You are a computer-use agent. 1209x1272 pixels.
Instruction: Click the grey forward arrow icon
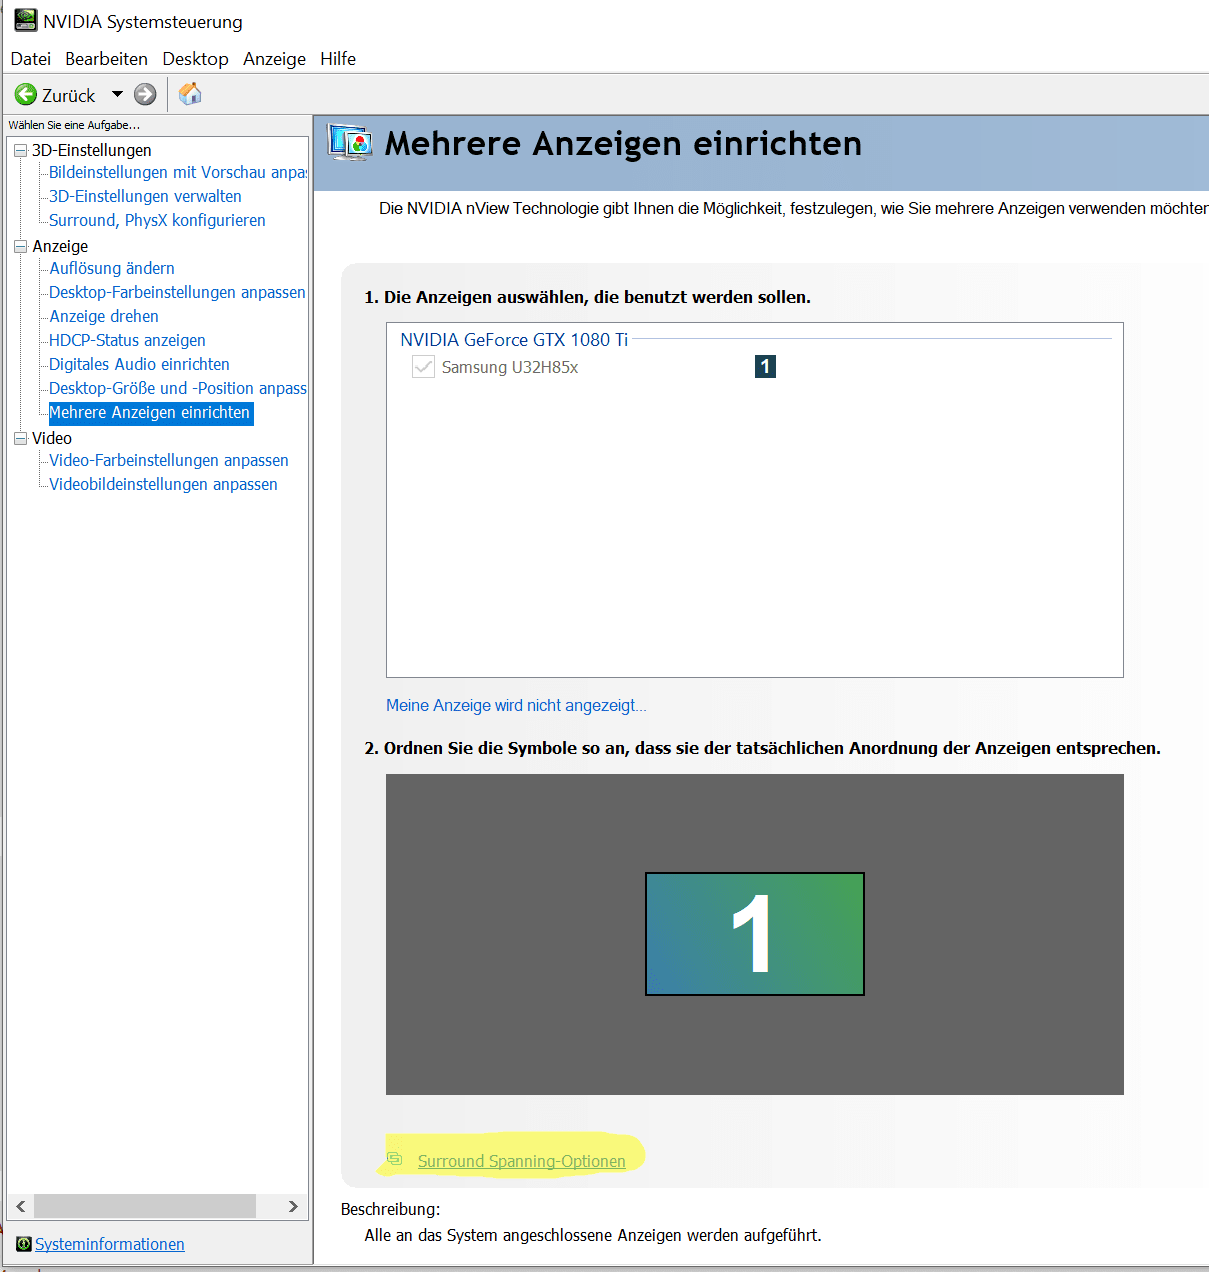[145, 95]
